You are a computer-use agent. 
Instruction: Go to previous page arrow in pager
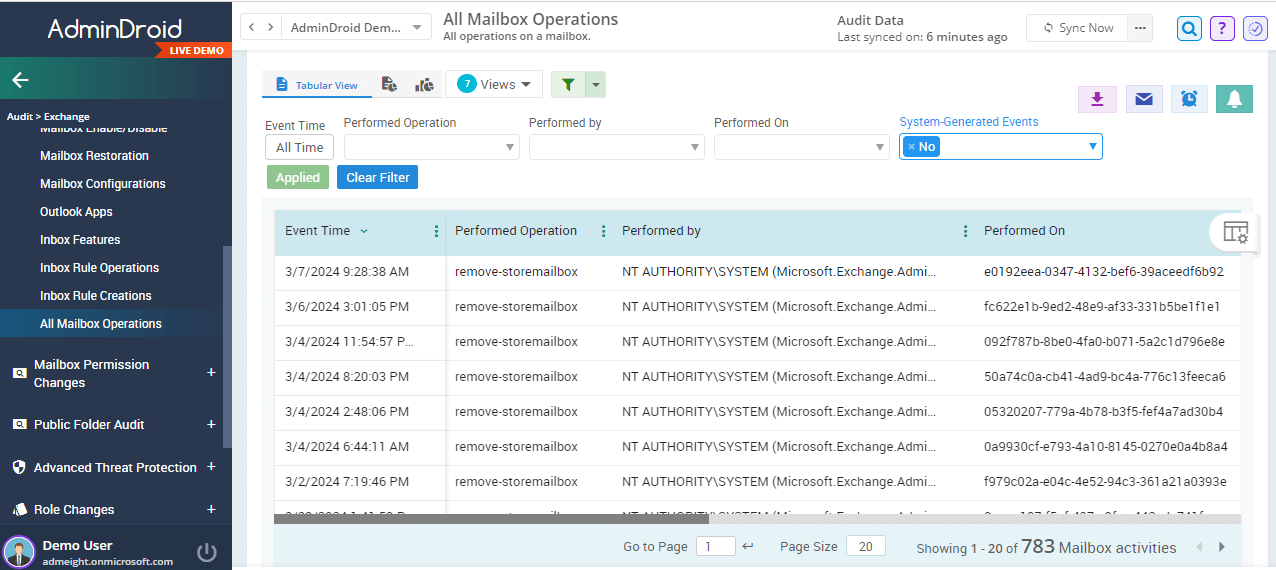(x=1199, y=547)
